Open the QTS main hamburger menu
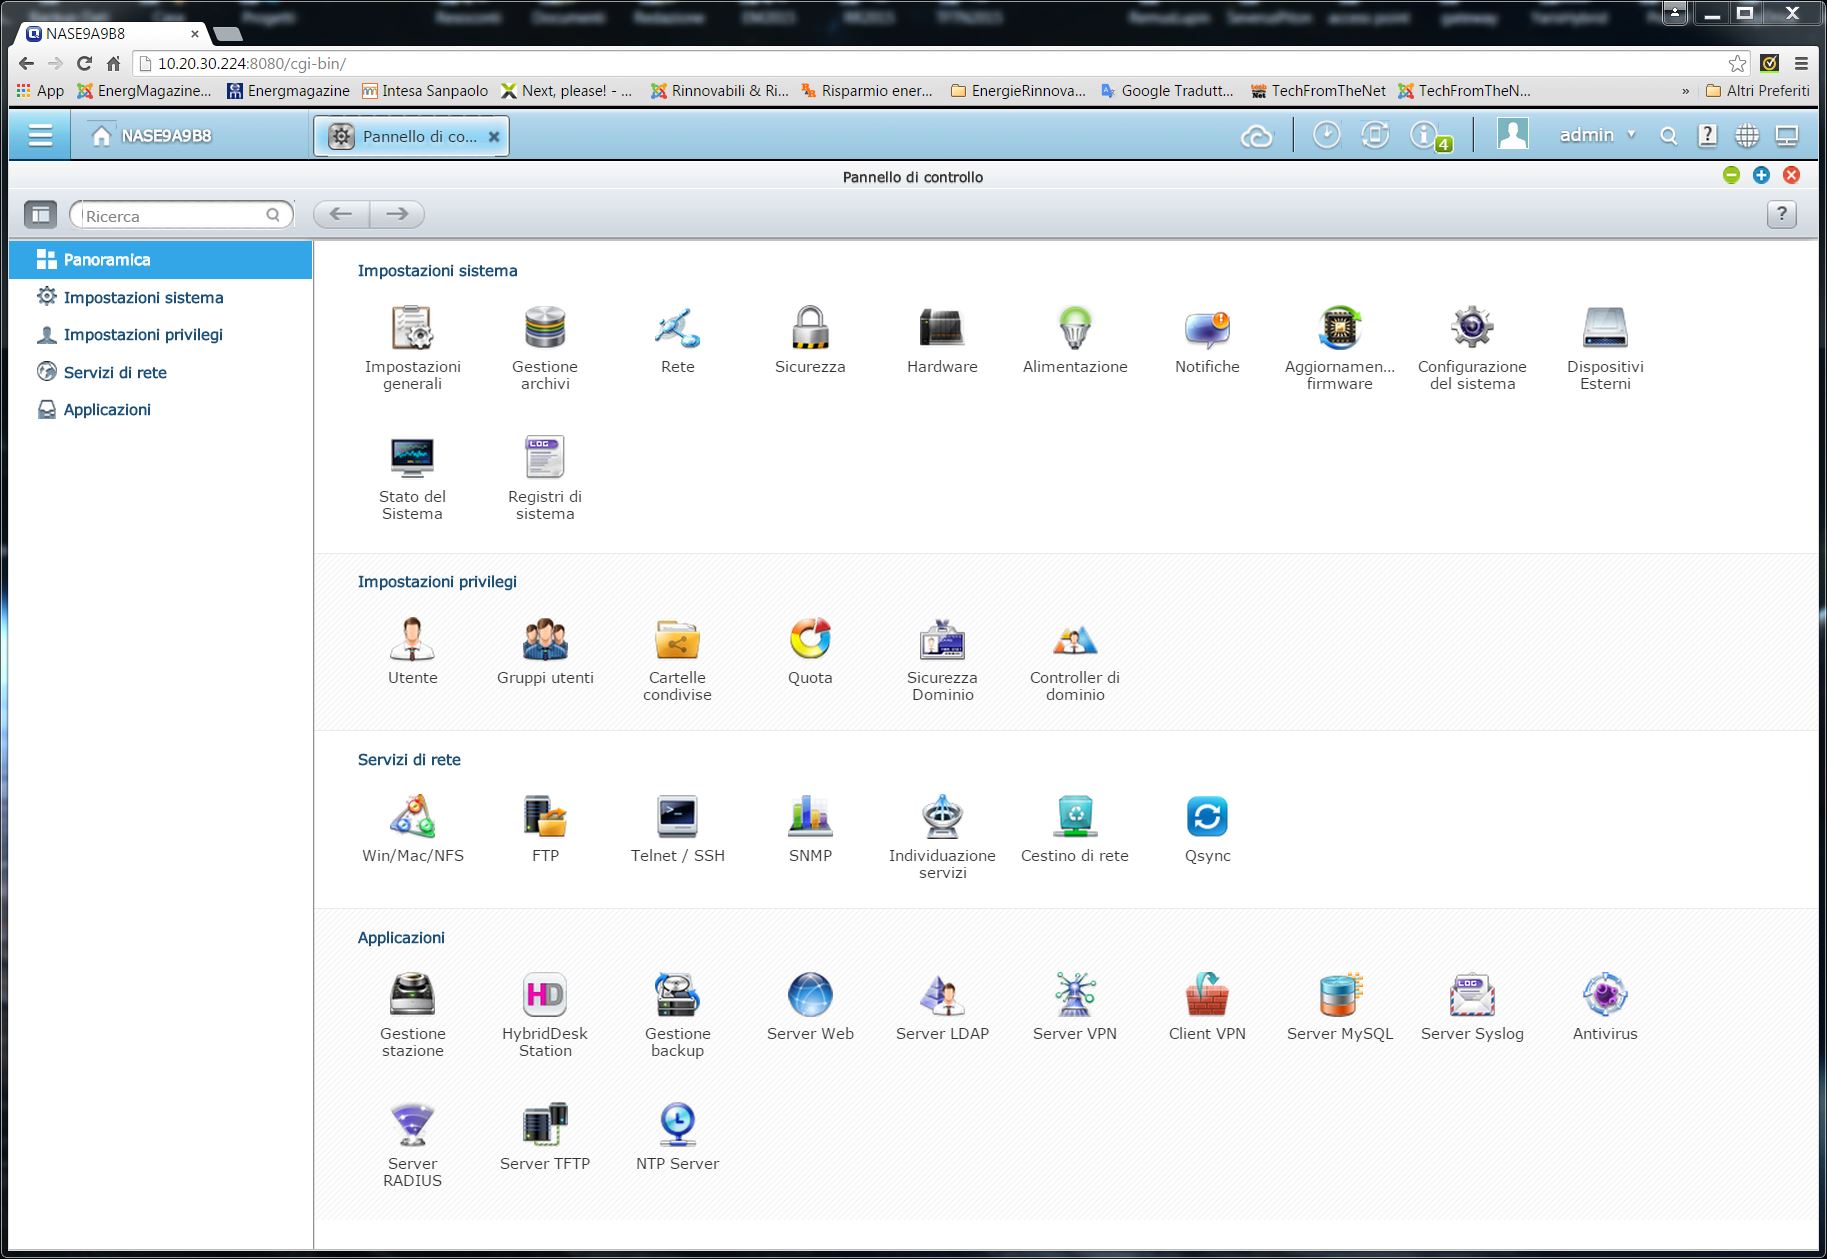Viewport: 1827px width, 1259px height. click(x=40, y=135)
